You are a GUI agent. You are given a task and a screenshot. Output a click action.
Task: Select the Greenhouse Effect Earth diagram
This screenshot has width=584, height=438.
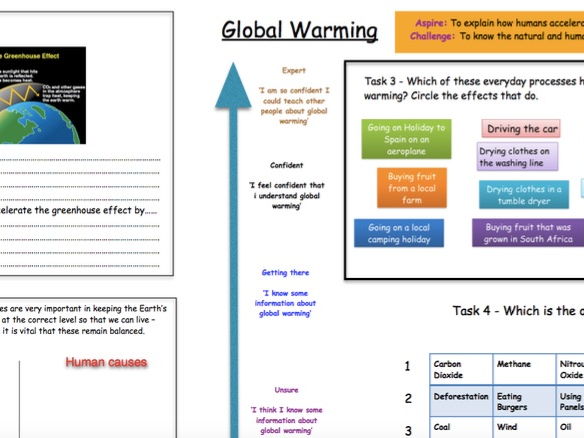(x=43, y=95)
